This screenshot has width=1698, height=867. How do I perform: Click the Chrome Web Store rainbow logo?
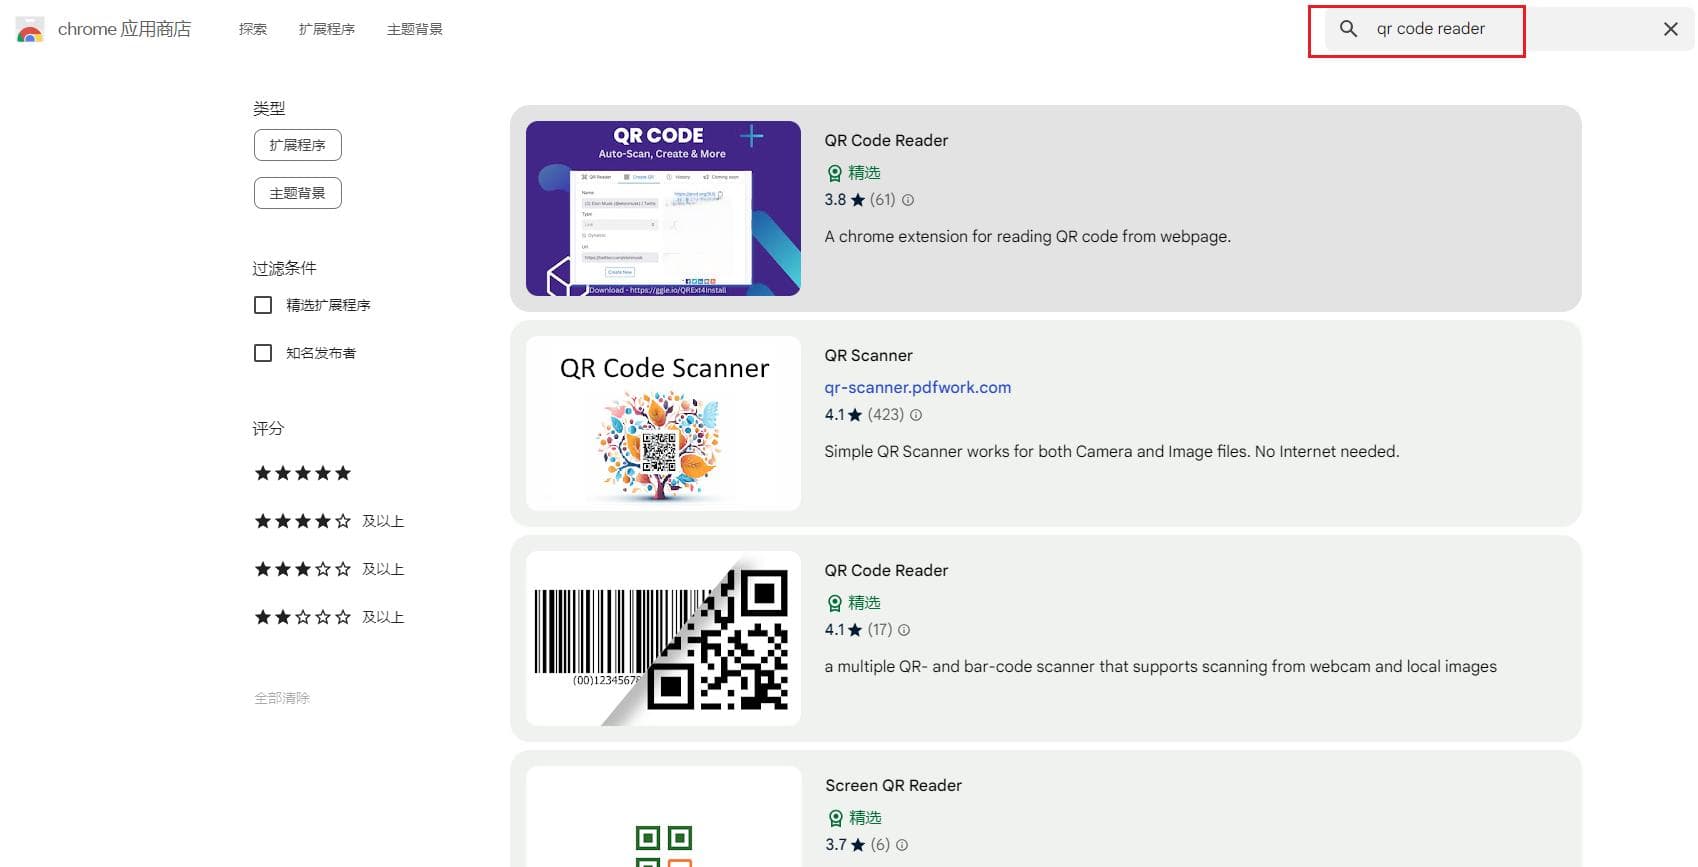click(x=30, y=30)
